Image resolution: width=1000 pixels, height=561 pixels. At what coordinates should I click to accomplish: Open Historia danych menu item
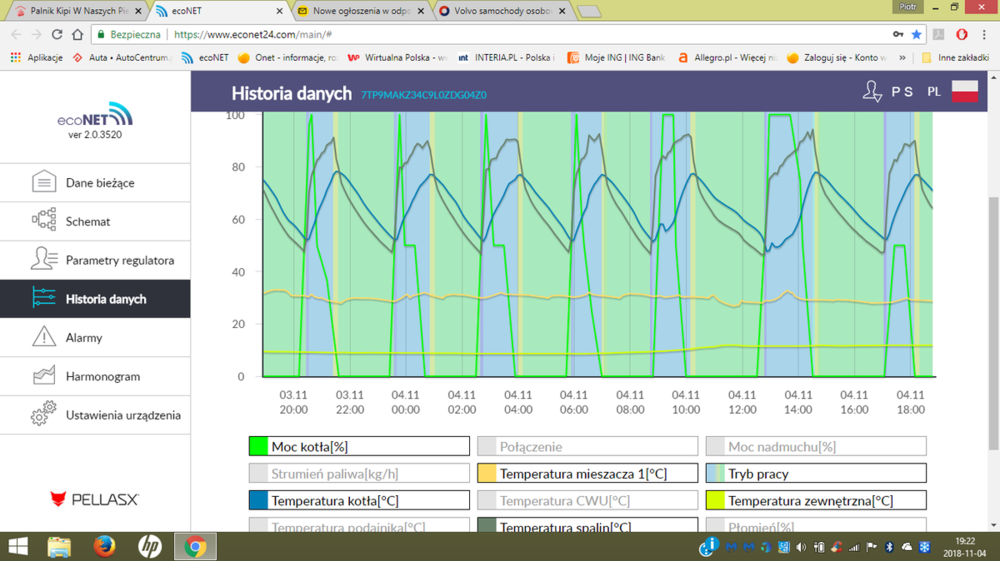tap(95, 299)
